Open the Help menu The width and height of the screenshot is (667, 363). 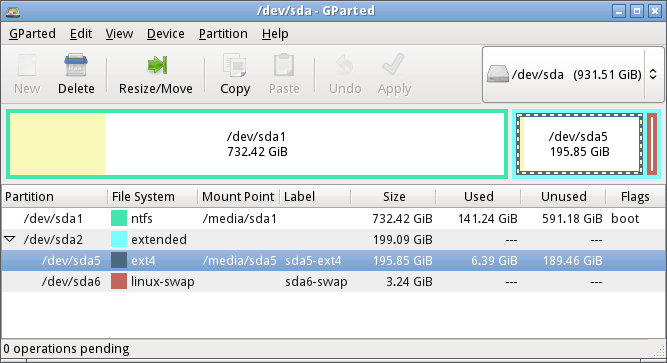[275, 34]
